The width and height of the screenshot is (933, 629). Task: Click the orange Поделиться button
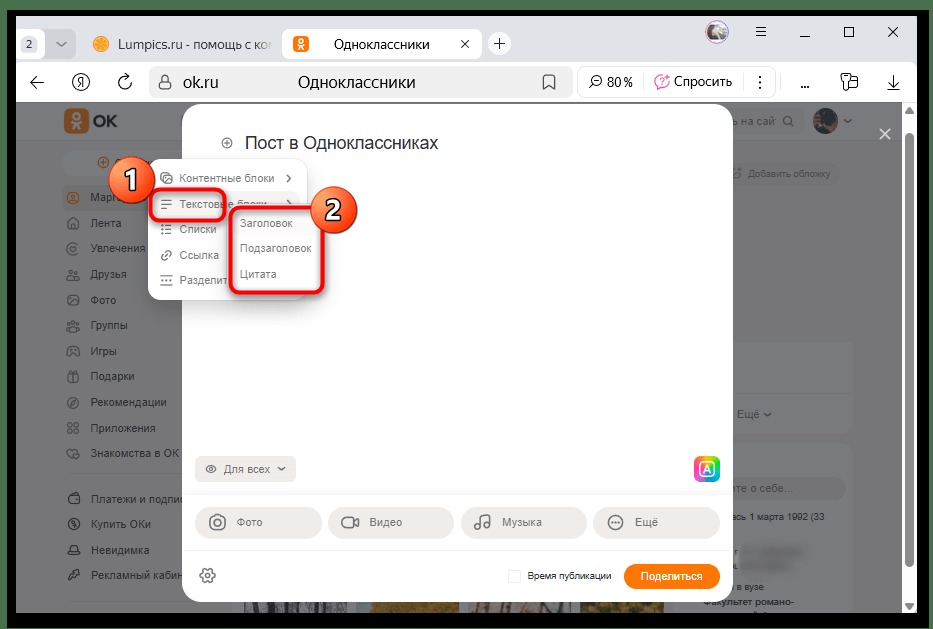[671, 576]
